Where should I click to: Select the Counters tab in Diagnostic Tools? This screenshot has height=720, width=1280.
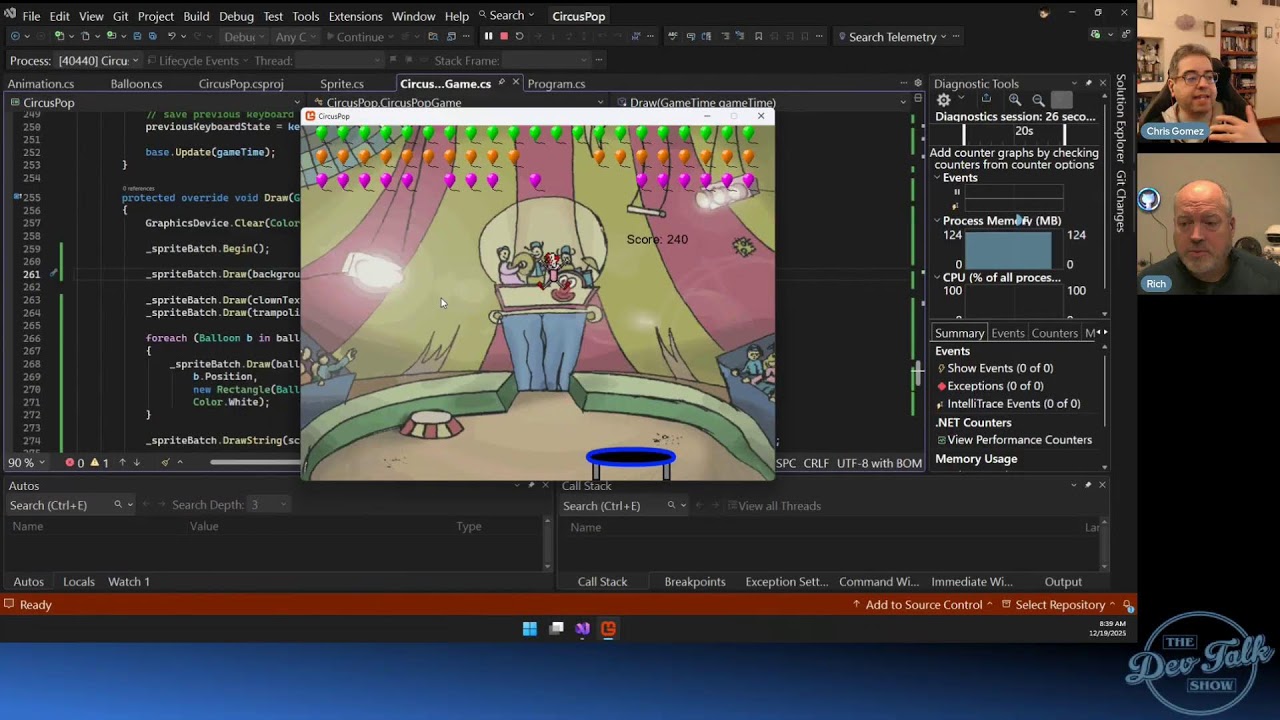(x=1055, y=333)
